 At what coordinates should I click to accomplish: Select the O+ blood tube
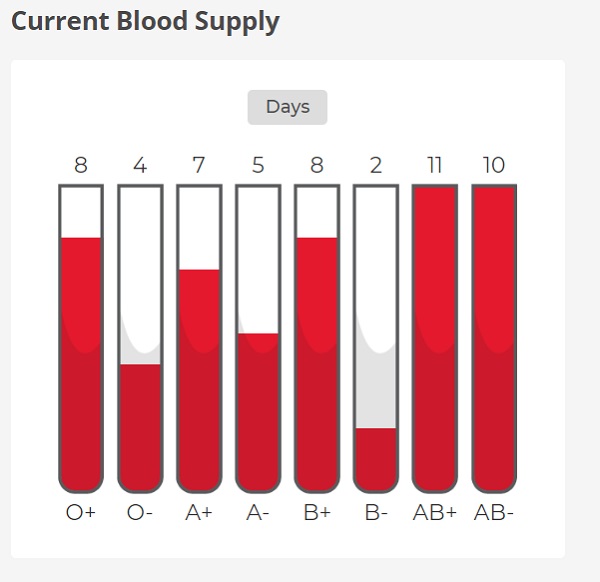click(81, 340)
